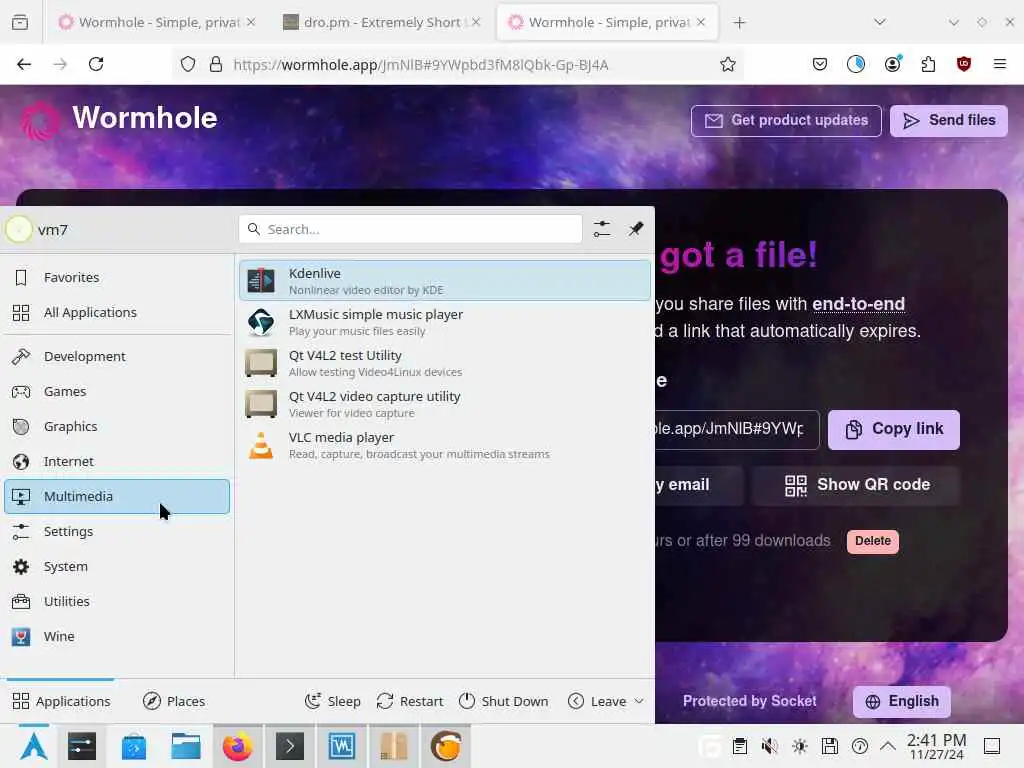
Task: Open the Settings category
Action: [x=117, y=532]
